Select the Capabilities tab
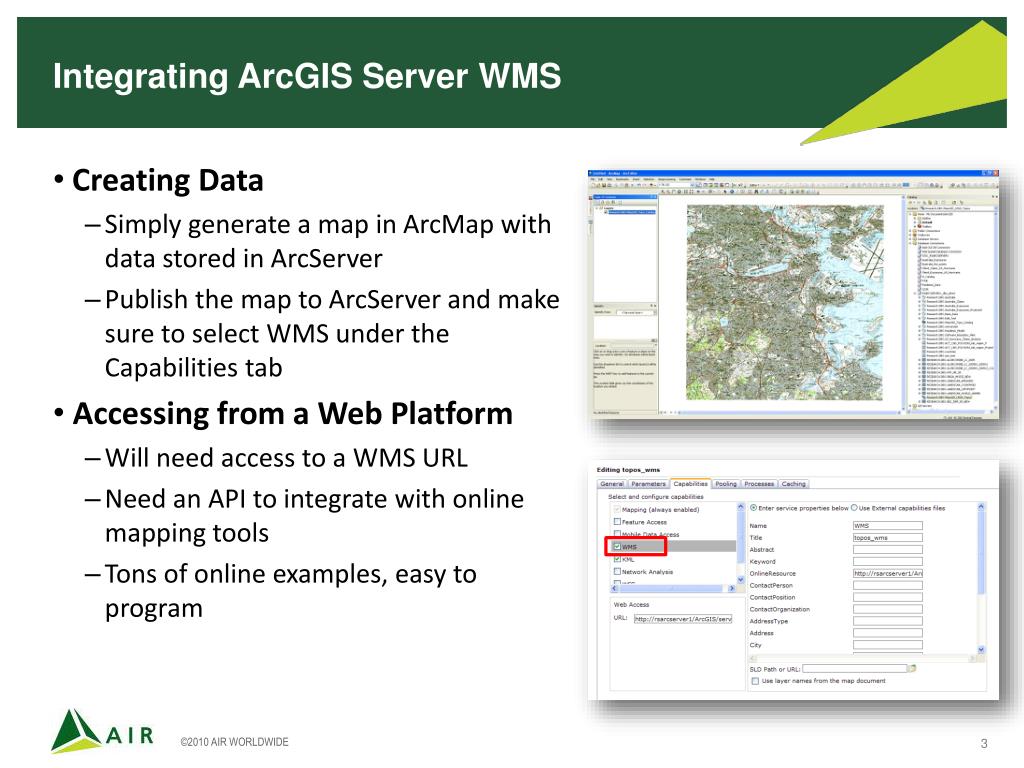Viewport: 1024px width, 768px height. pyautogui.click(x=690, y=484)
